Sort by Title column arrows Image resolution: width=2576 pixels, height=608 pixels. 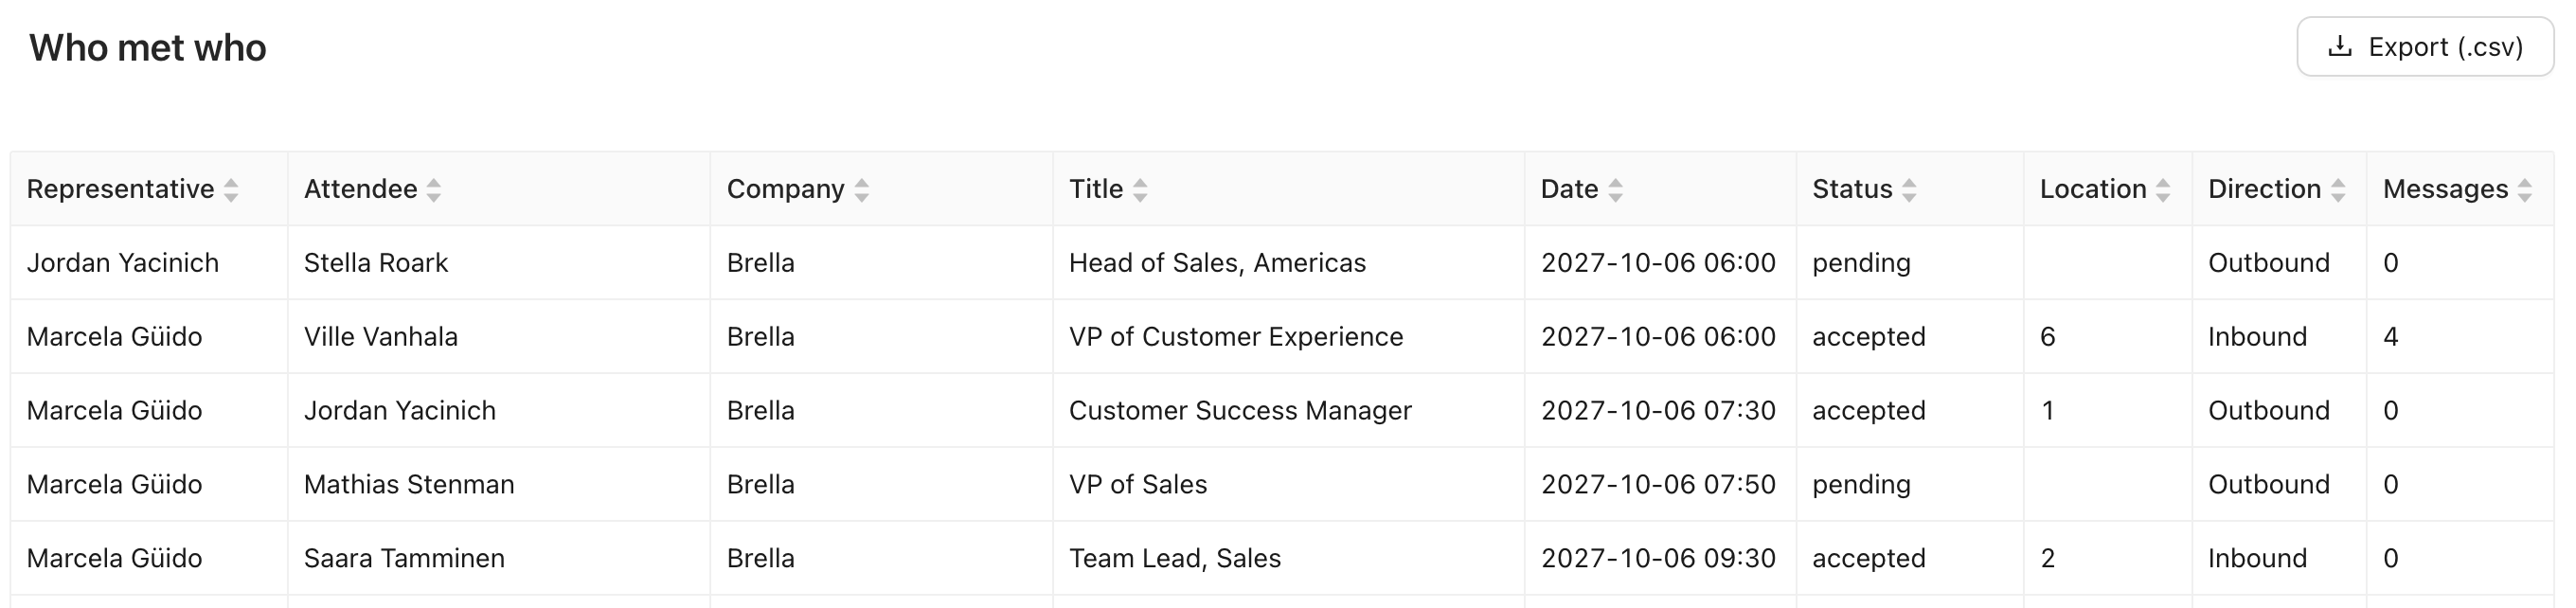click(1140, 190)
